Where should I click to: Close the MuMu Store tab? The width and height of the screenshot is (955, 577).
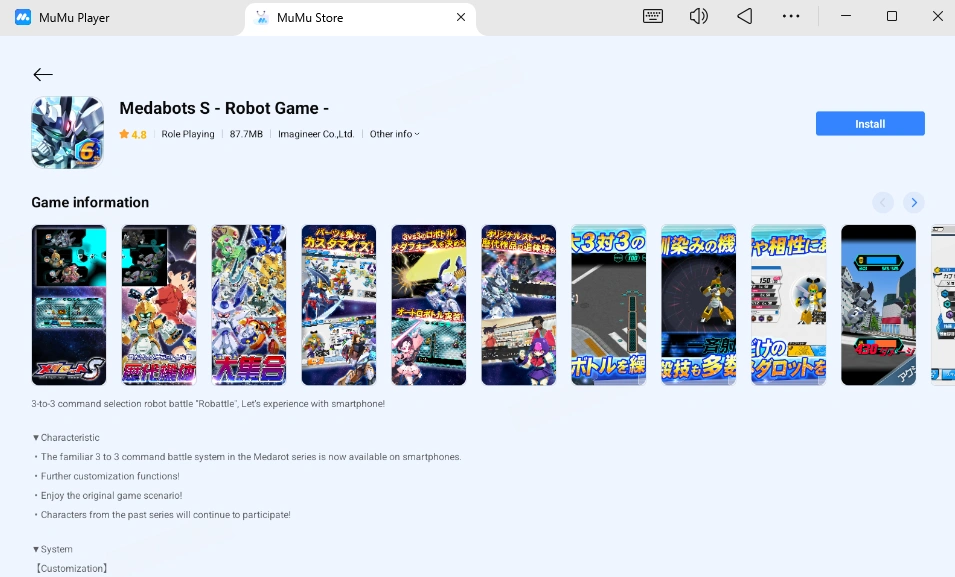(x=461, y=17)
